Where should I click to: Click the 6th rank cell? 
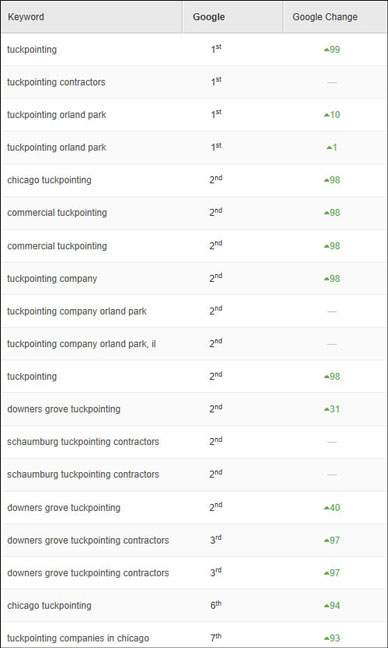[x=215, y=605]
